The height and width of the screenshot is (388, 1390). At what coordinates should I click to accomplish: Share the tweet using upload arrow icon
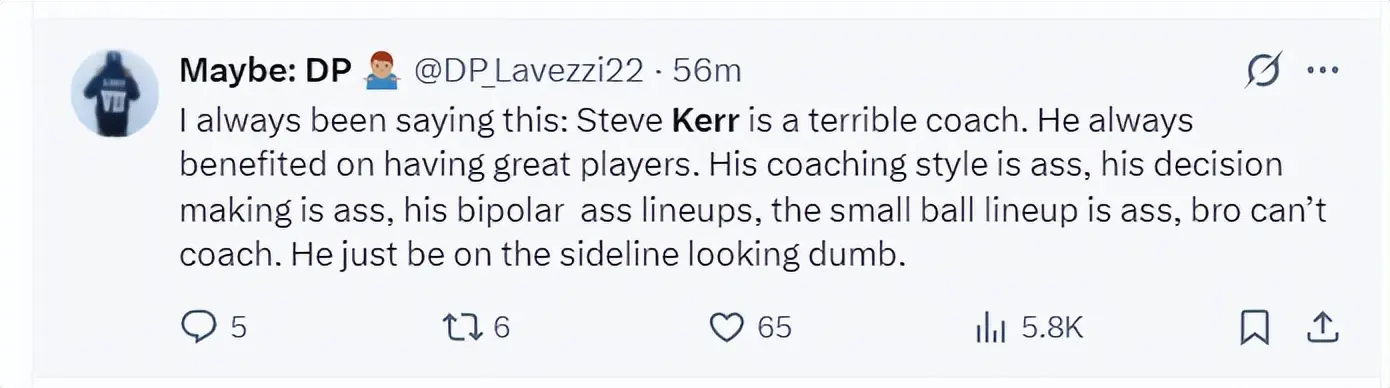pyautogui.click(x=1322, y=327)
